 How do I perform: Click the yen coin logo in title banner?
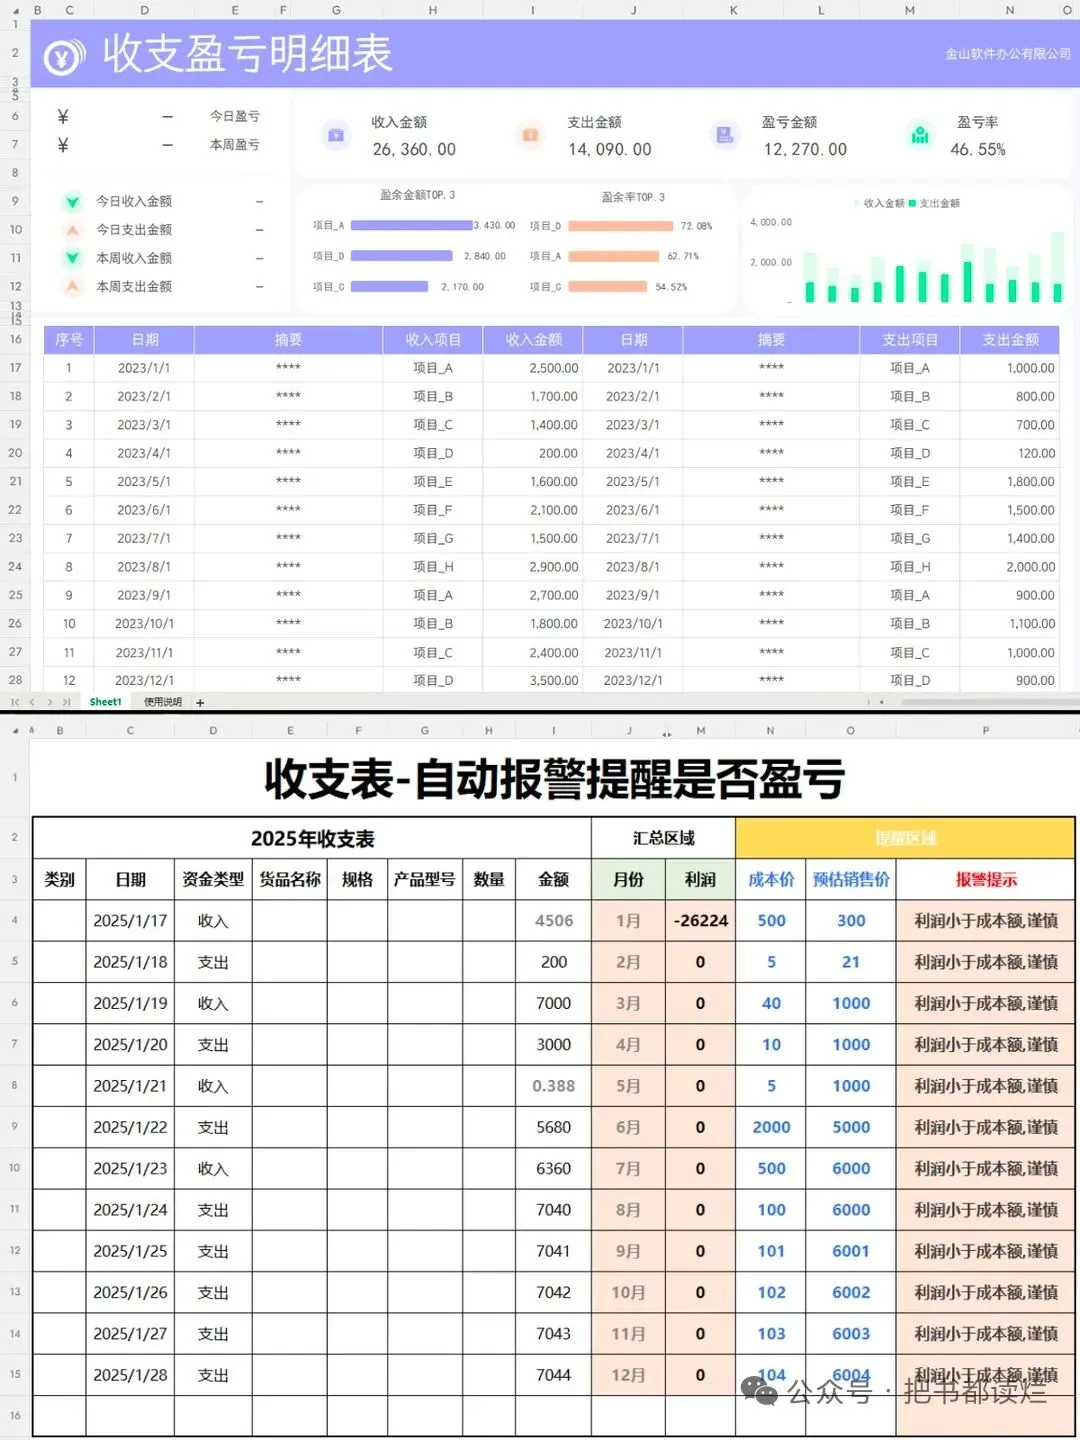[x=64, y=58]
